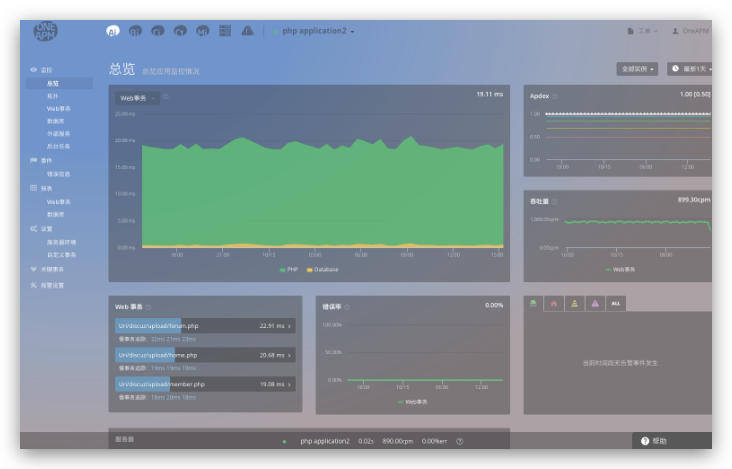Click the question icon in bottom status bar
This screenshot has width=732, height=469.
(459, 441)
